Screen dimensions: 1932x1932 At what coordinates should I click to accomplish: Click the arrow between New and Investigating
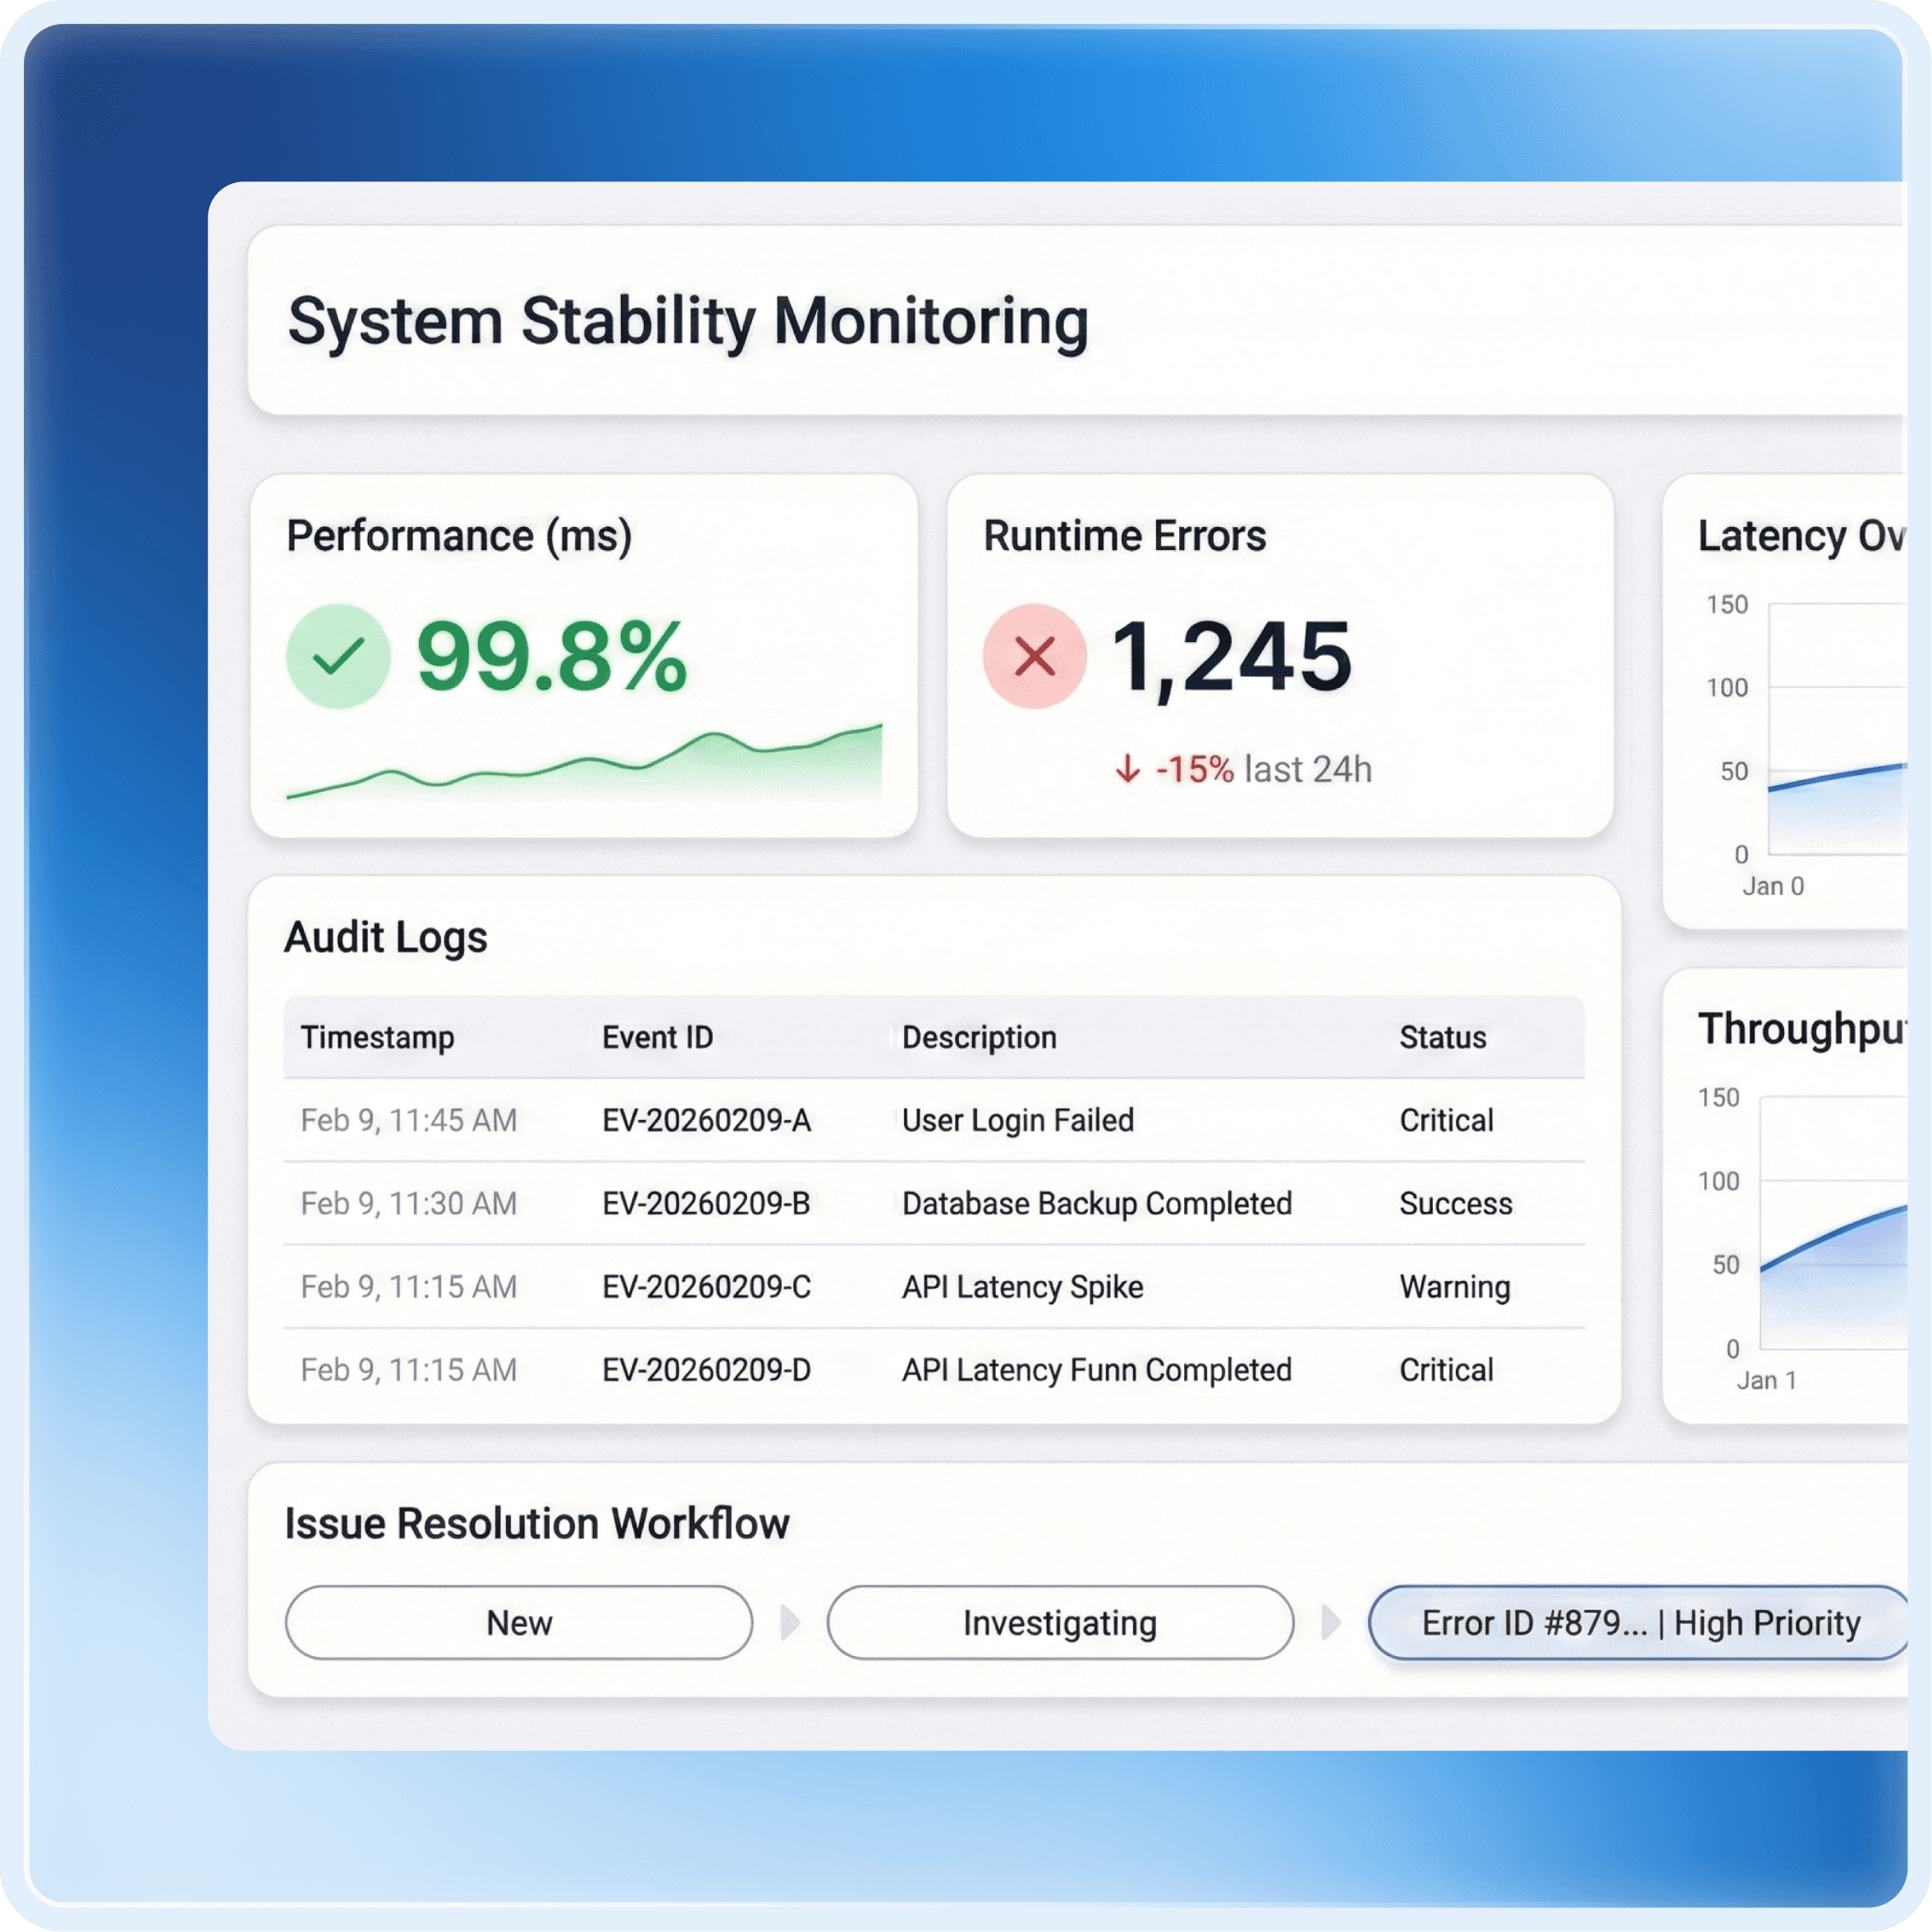tap(789, 1622)
